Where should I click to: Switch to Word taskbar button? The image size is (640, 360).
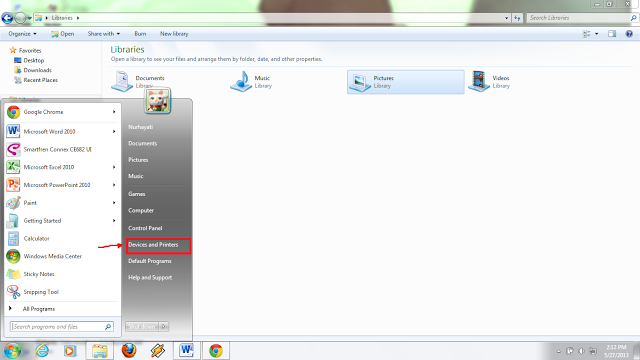pos(187,351)
